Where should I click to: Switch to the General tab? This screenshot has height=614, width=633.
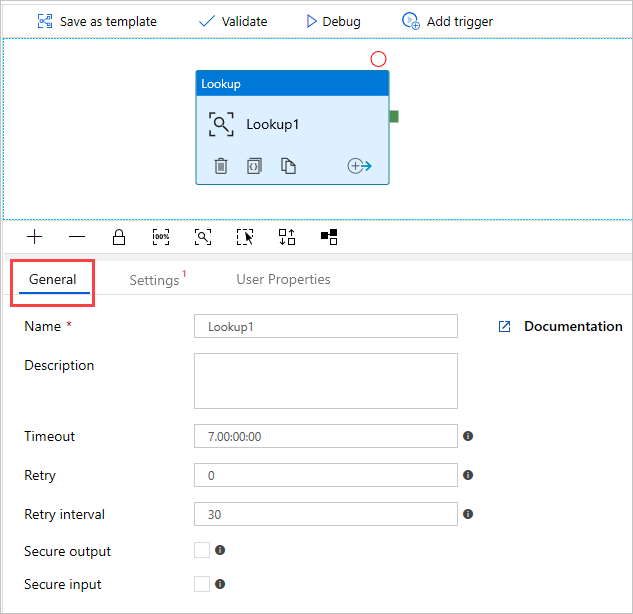[52, 279]
